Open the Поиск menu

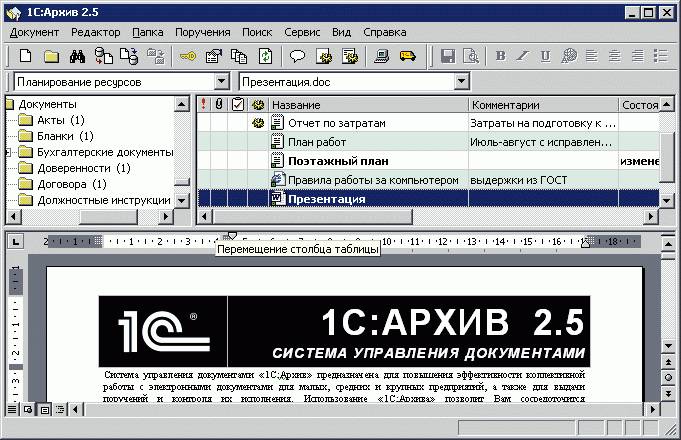tap(257, 33)
